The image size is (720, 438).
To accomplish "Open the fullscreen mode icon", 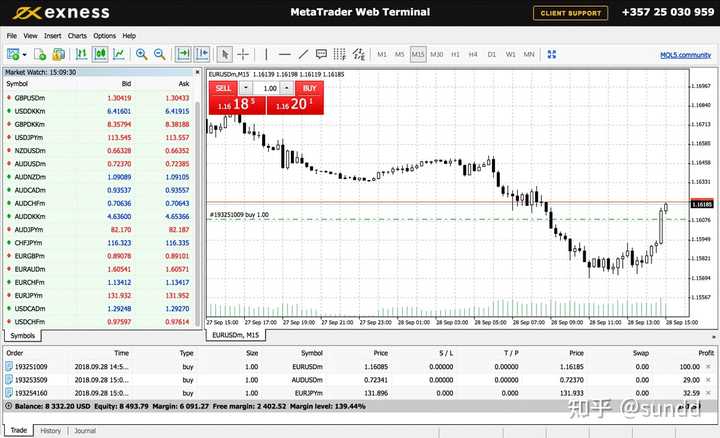I will [553, 54].
